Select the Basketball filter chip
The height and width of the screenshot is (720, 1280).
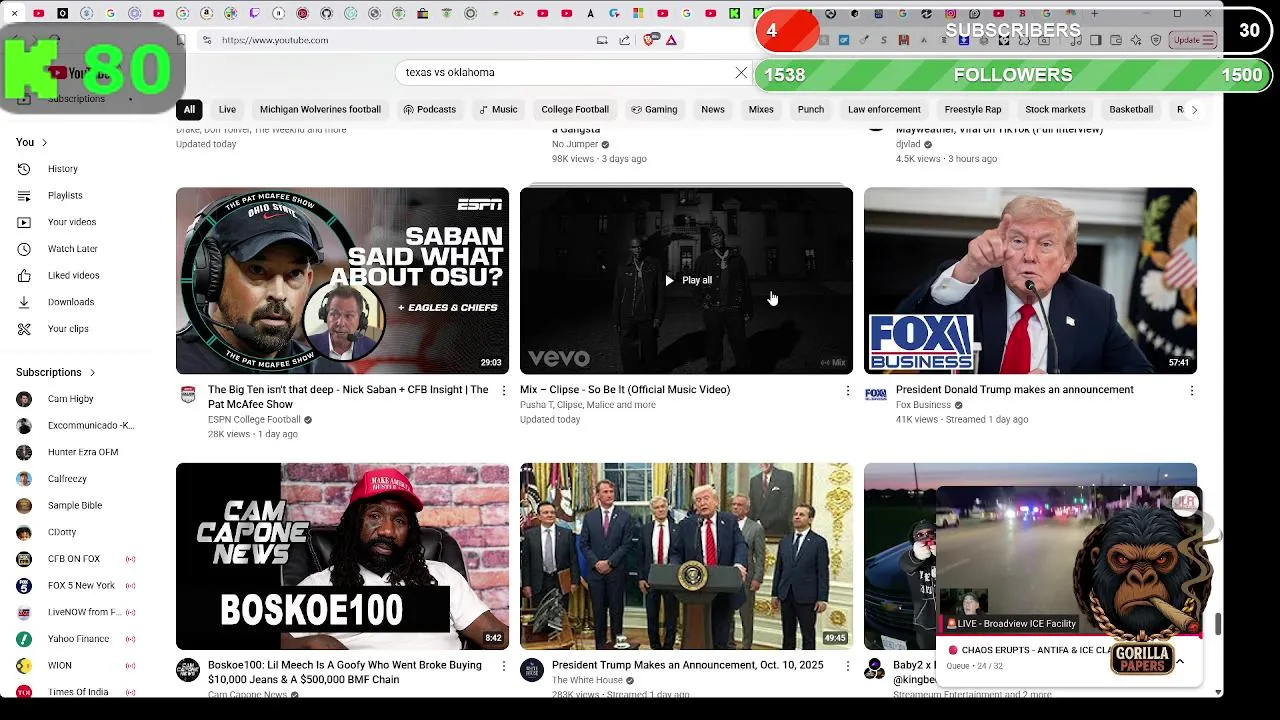click(1131, 110)
